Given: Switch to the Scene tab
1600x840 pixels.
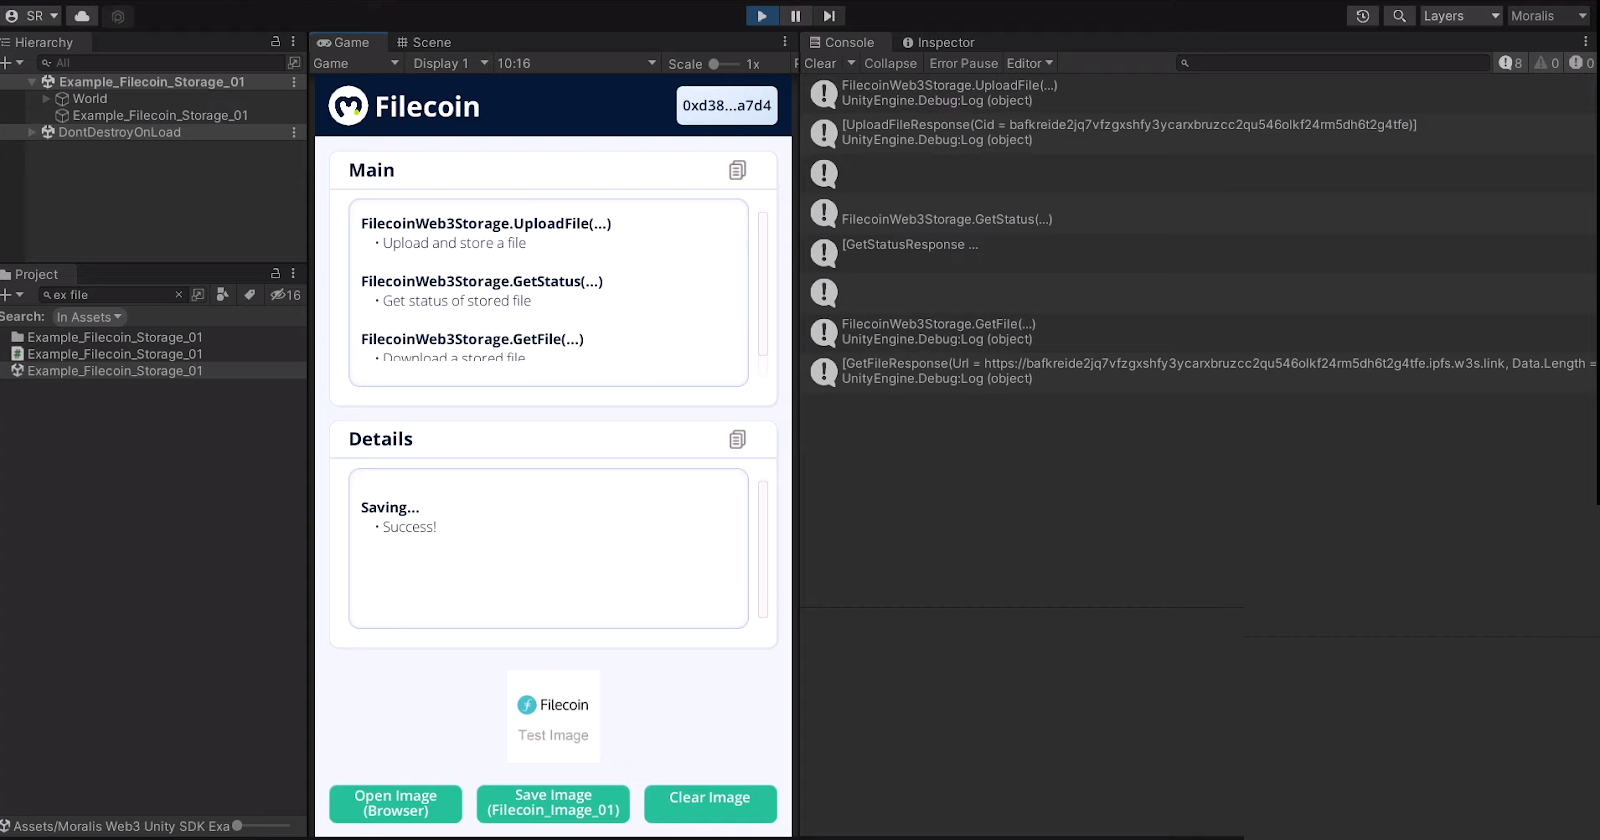Looking at the screenshot, I should tap(424, 42).
